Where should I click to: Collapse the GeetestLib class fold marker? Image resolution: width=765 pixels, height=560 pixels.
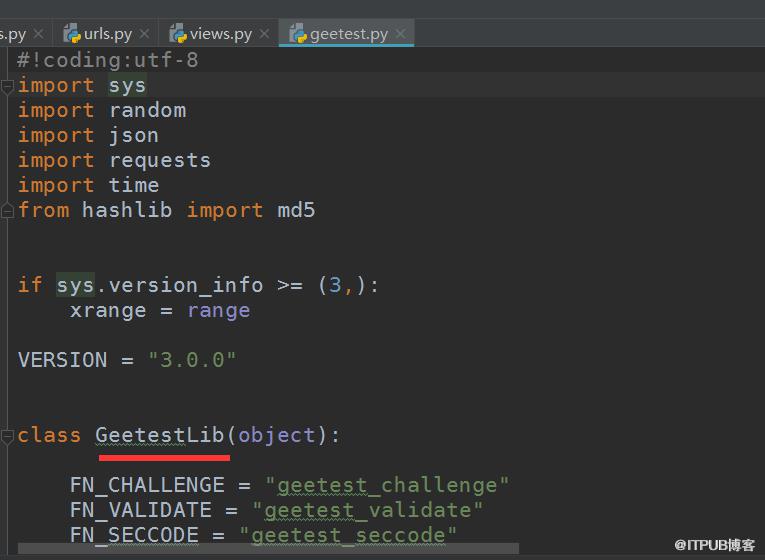7,436
